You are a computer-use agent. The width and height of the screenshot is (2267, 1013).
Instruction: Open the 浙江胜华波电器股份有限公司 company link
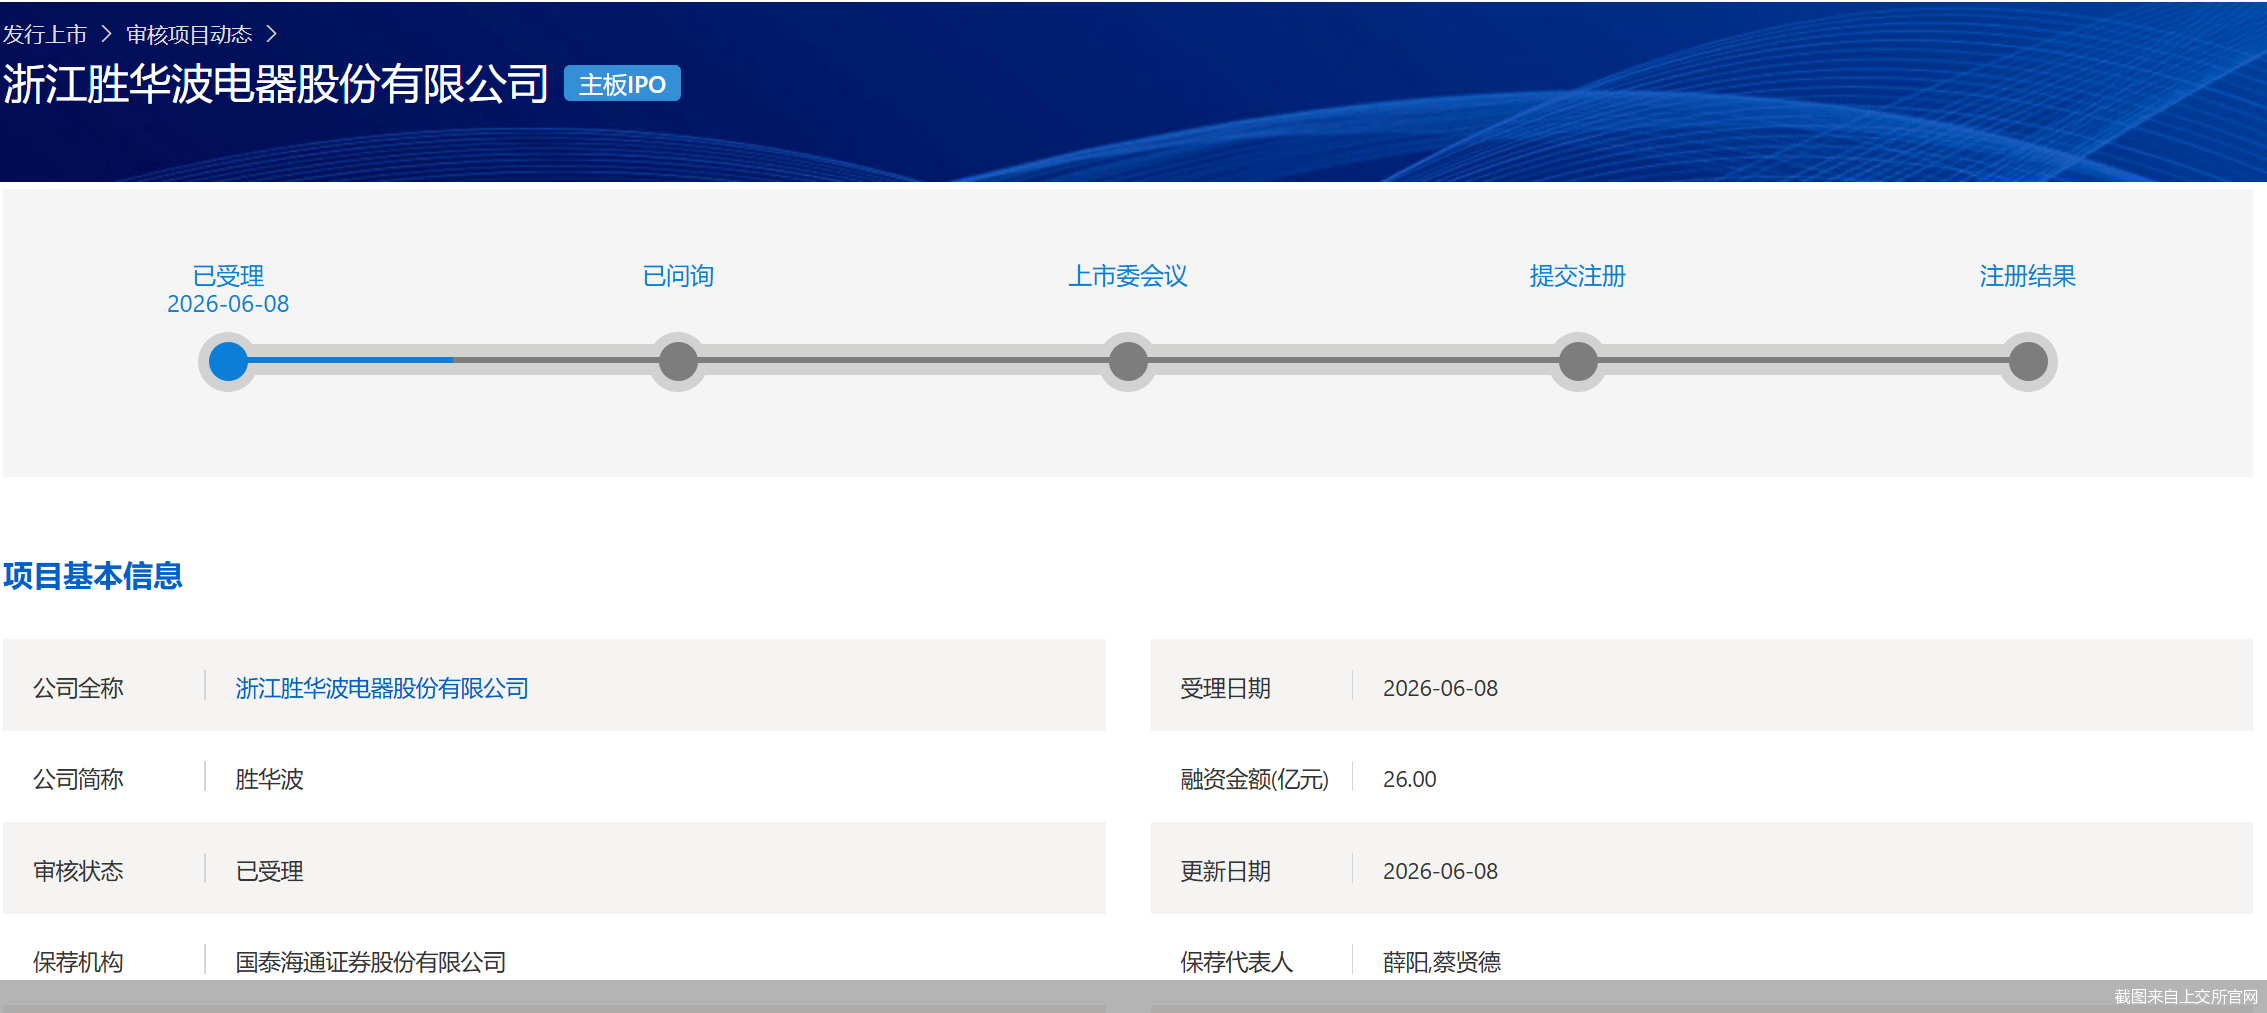click(x=382, y=688)
